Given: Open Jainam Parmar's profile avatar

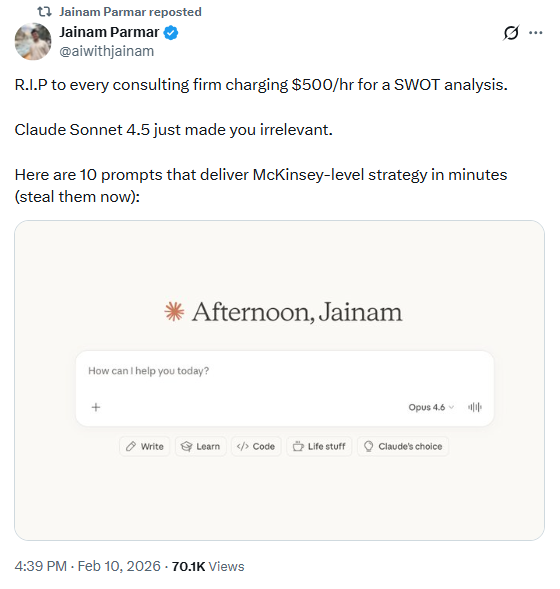Looking at the screenshot, I should click(33, 41).
